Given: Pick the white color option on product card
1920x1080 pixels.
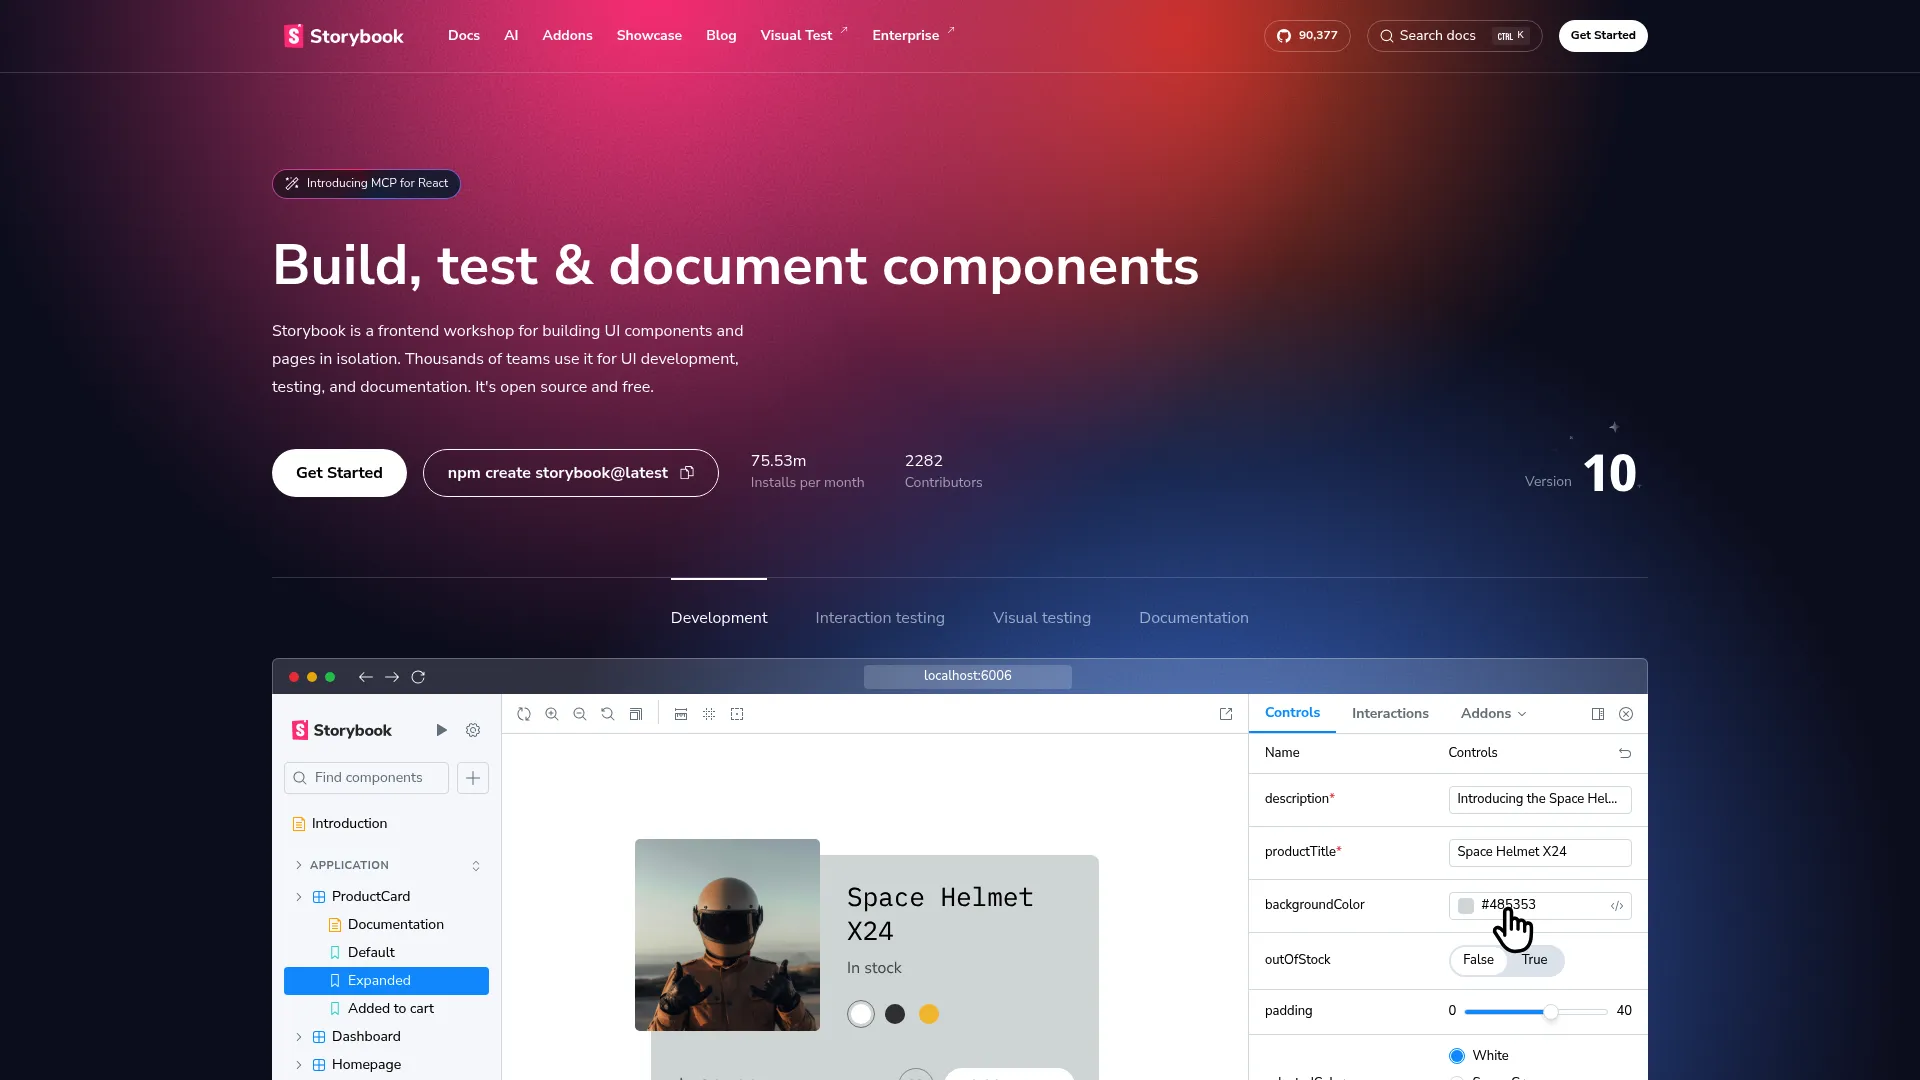Looking at the screenshot, I should pyautogui.click(x=861, y=1014).
